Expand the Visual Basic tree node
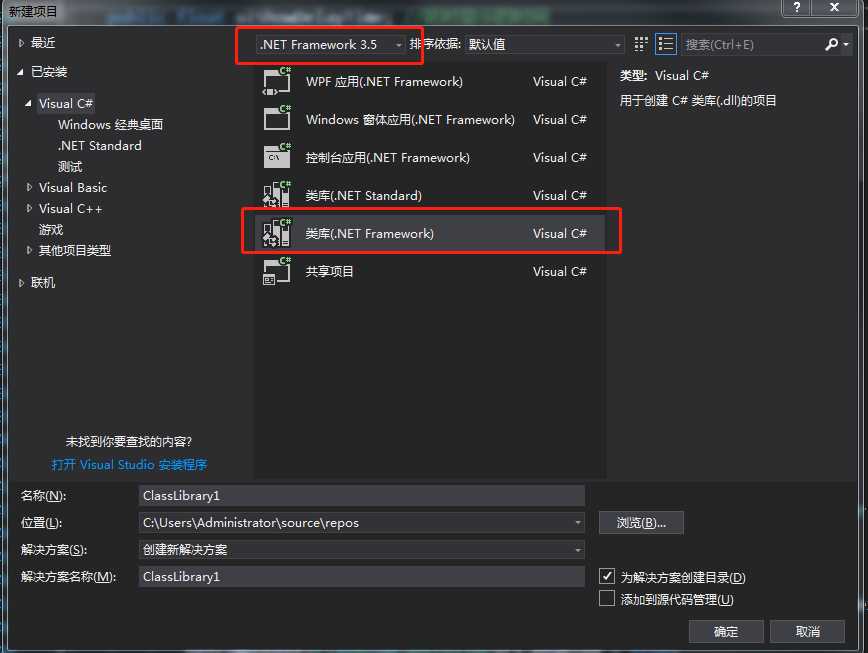This screenshot has width=868, height=653. coord(29,188)
